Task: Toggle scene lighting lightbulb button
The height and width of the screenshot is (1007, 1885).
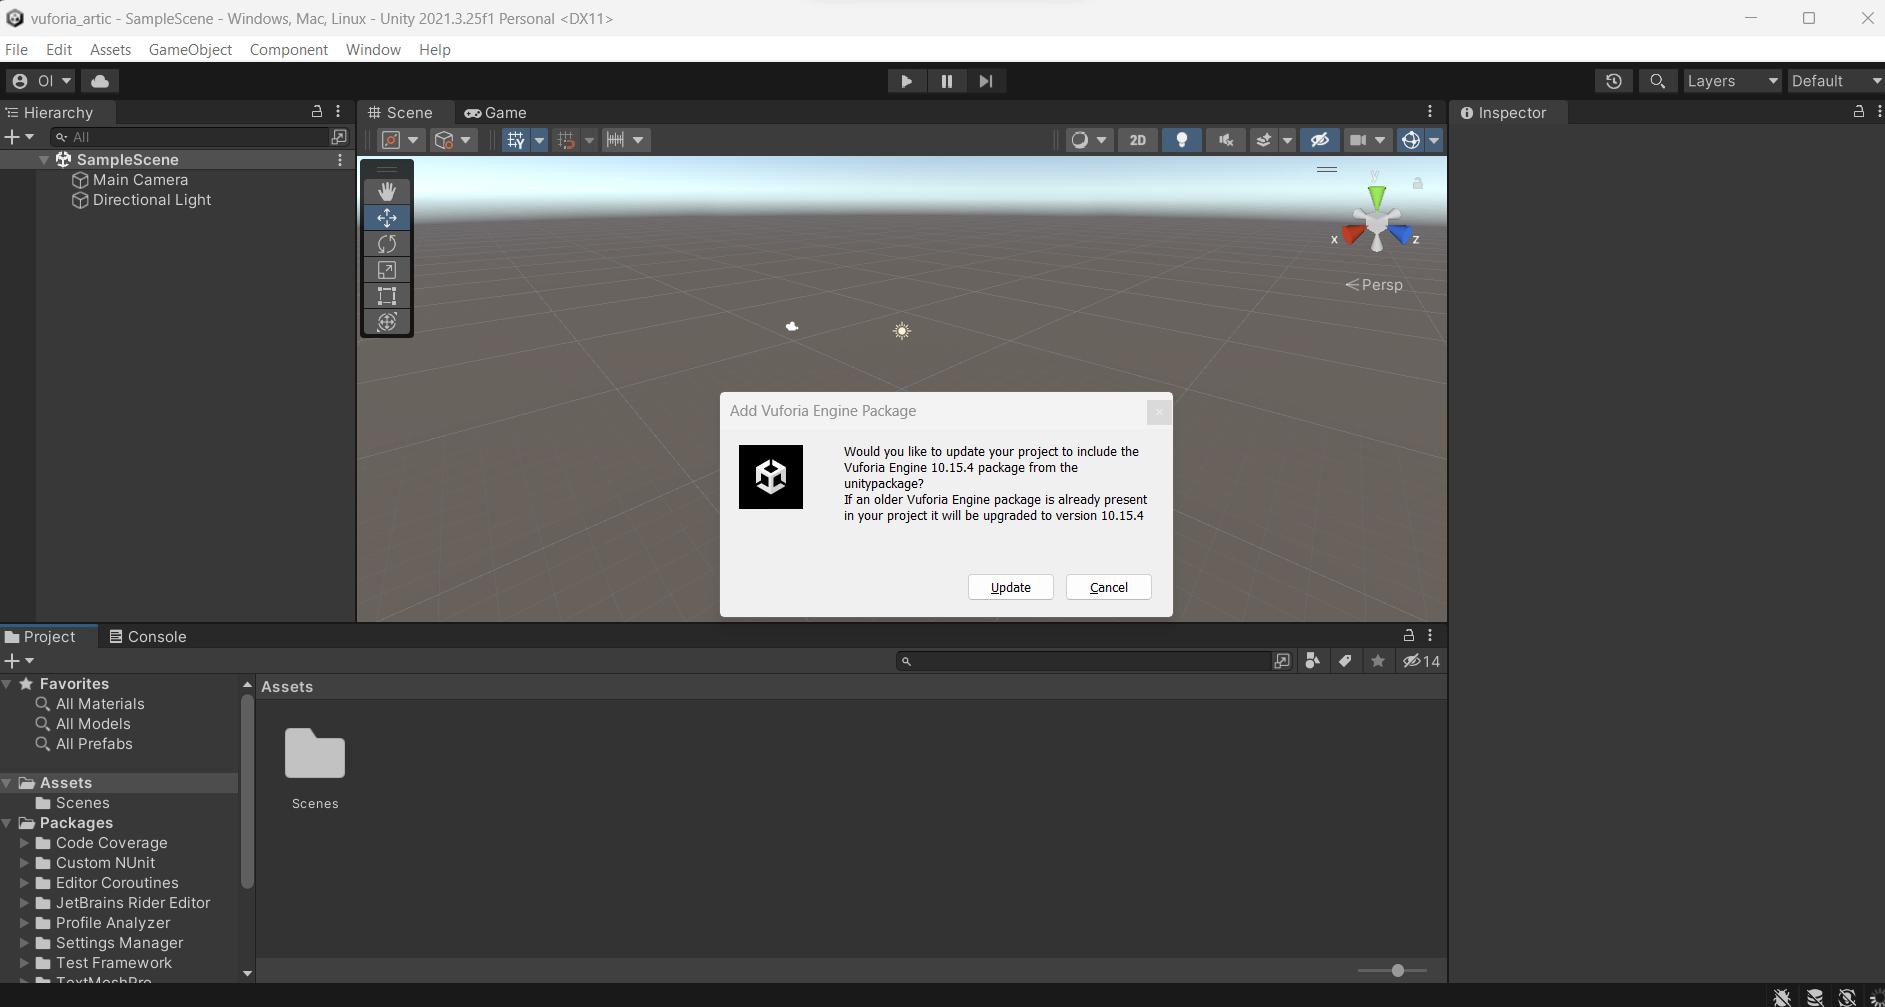Action: (1181, 140)
